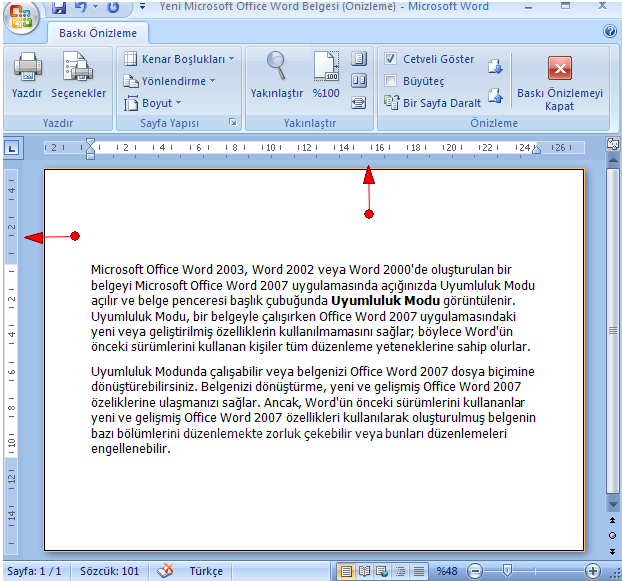622x581 pixels.
Task: Click the proofing errors icon in status bar
Action: click(165, 571)
